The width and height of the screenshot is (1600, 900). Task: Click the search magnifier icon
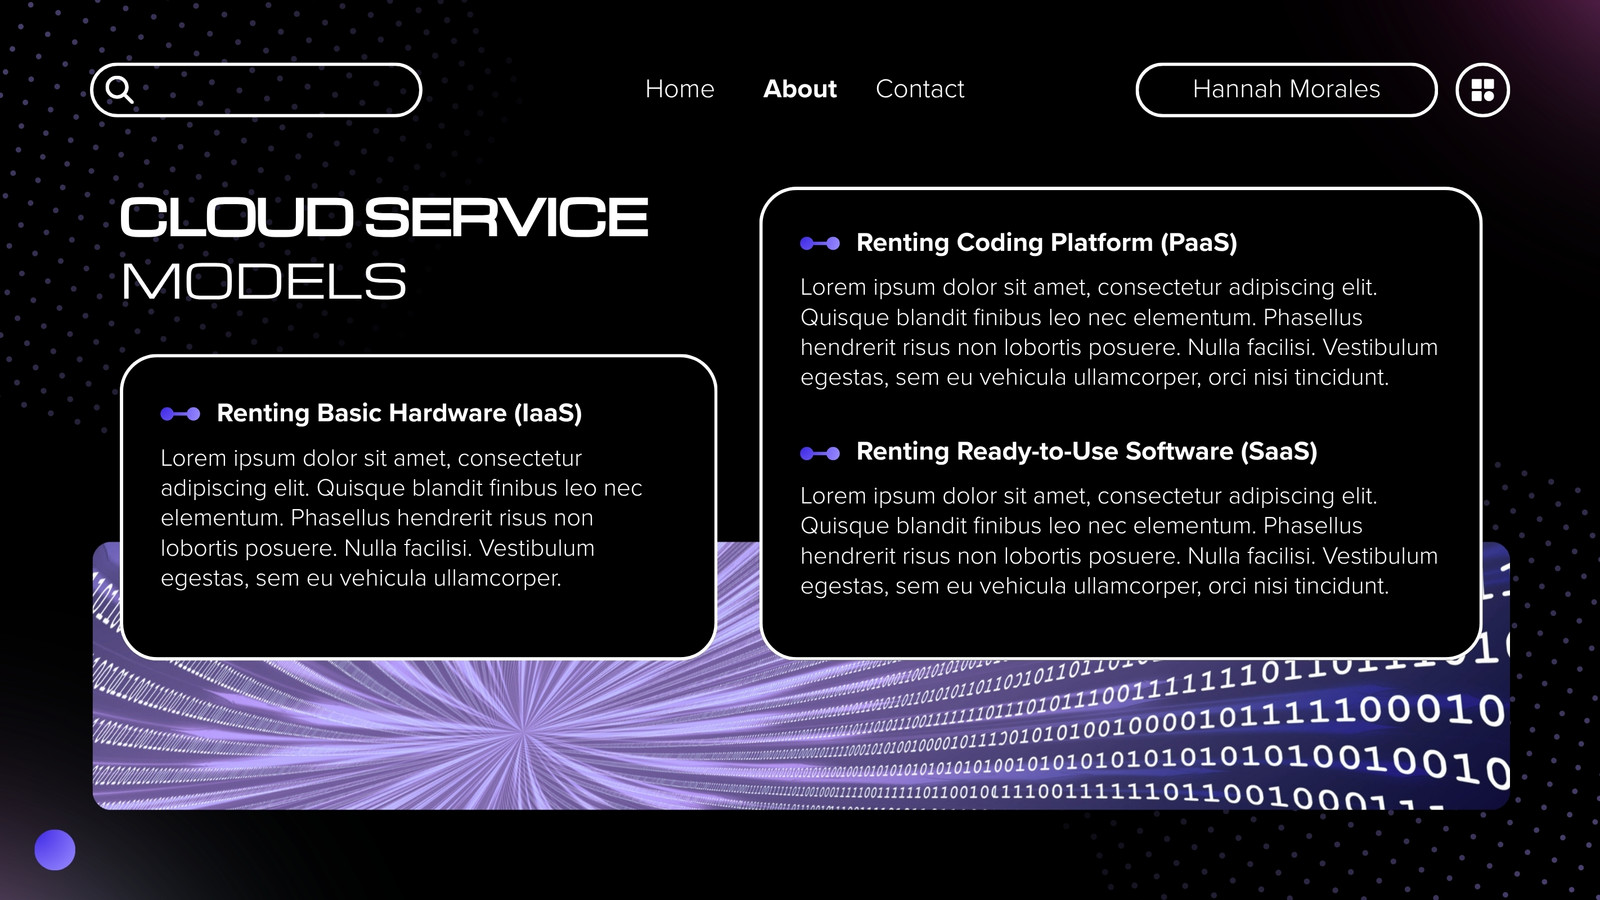click(119, 90)
